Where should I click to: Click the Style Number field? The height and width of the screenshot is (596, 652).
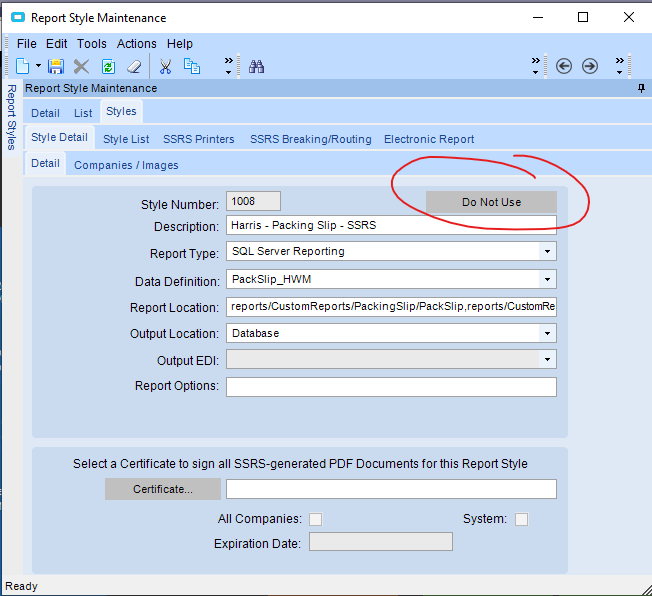click(253, 201)
